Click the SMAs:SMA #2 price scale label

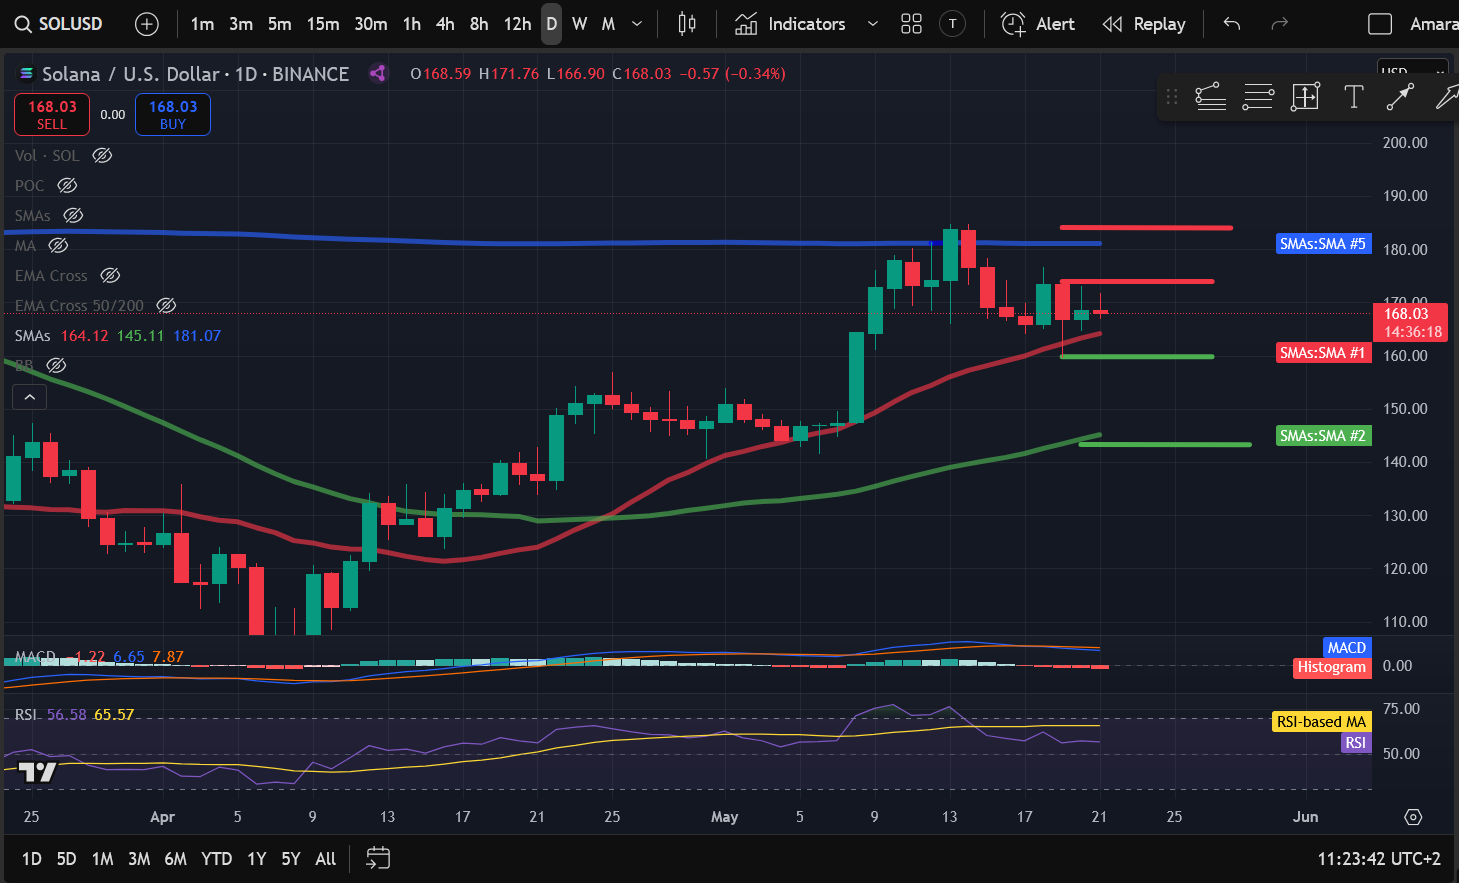coord(1323,436)
